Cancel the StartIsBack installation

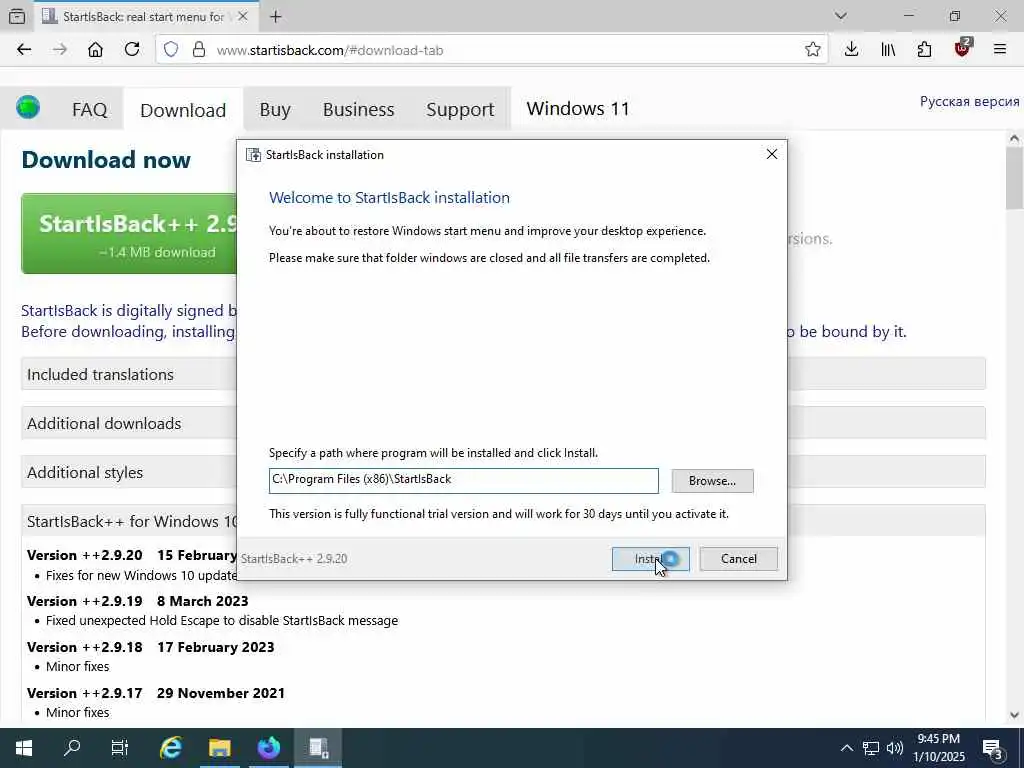[x=739, y=559]
